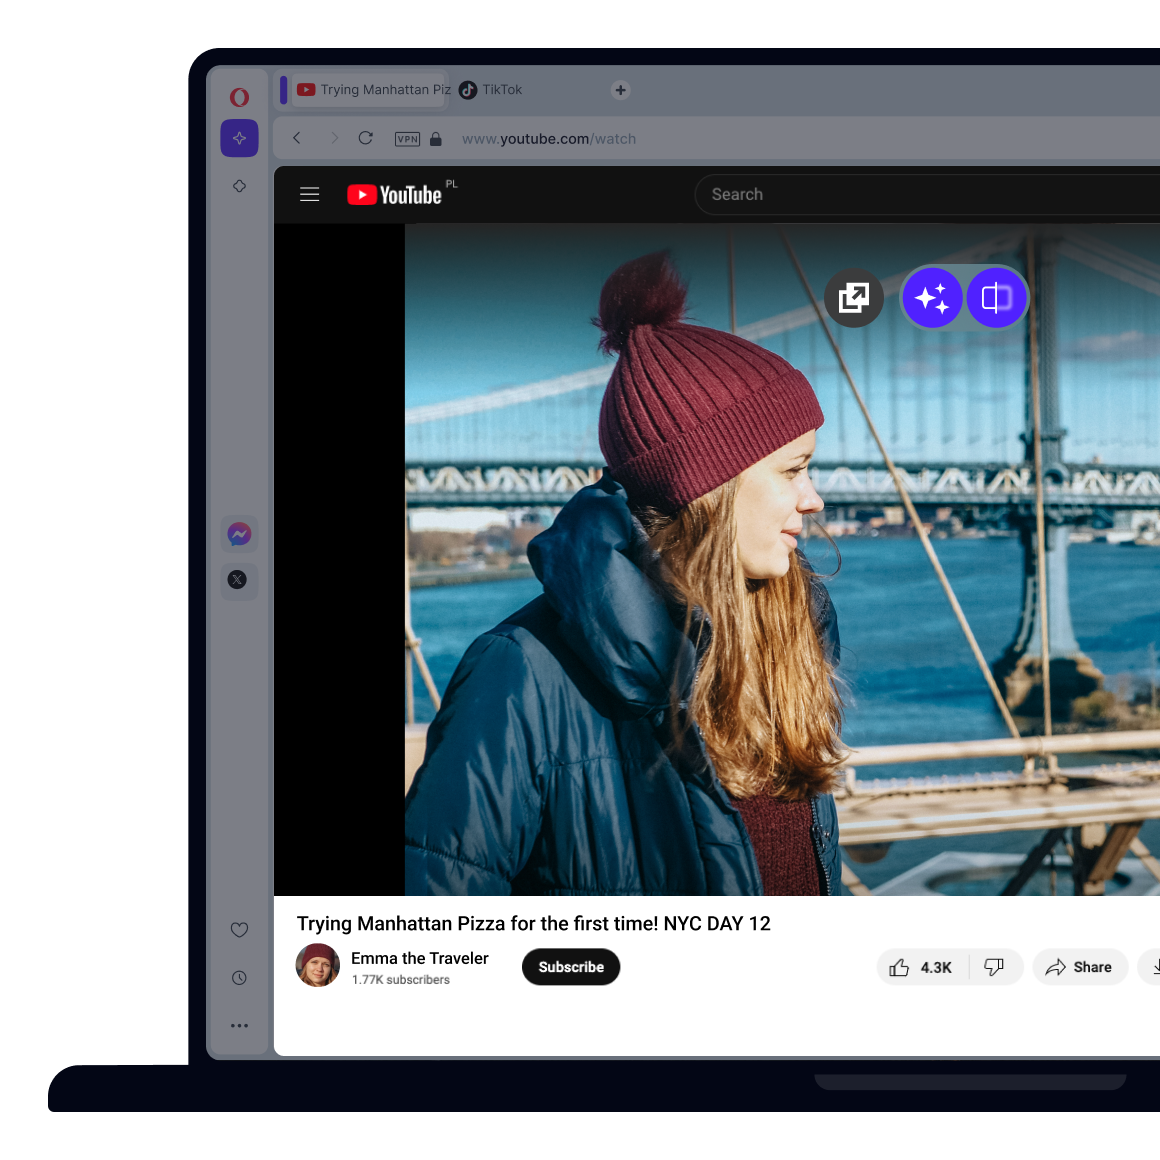
Task: Open the YouTube hamburger menu
Action: click(x=309, y=194)
